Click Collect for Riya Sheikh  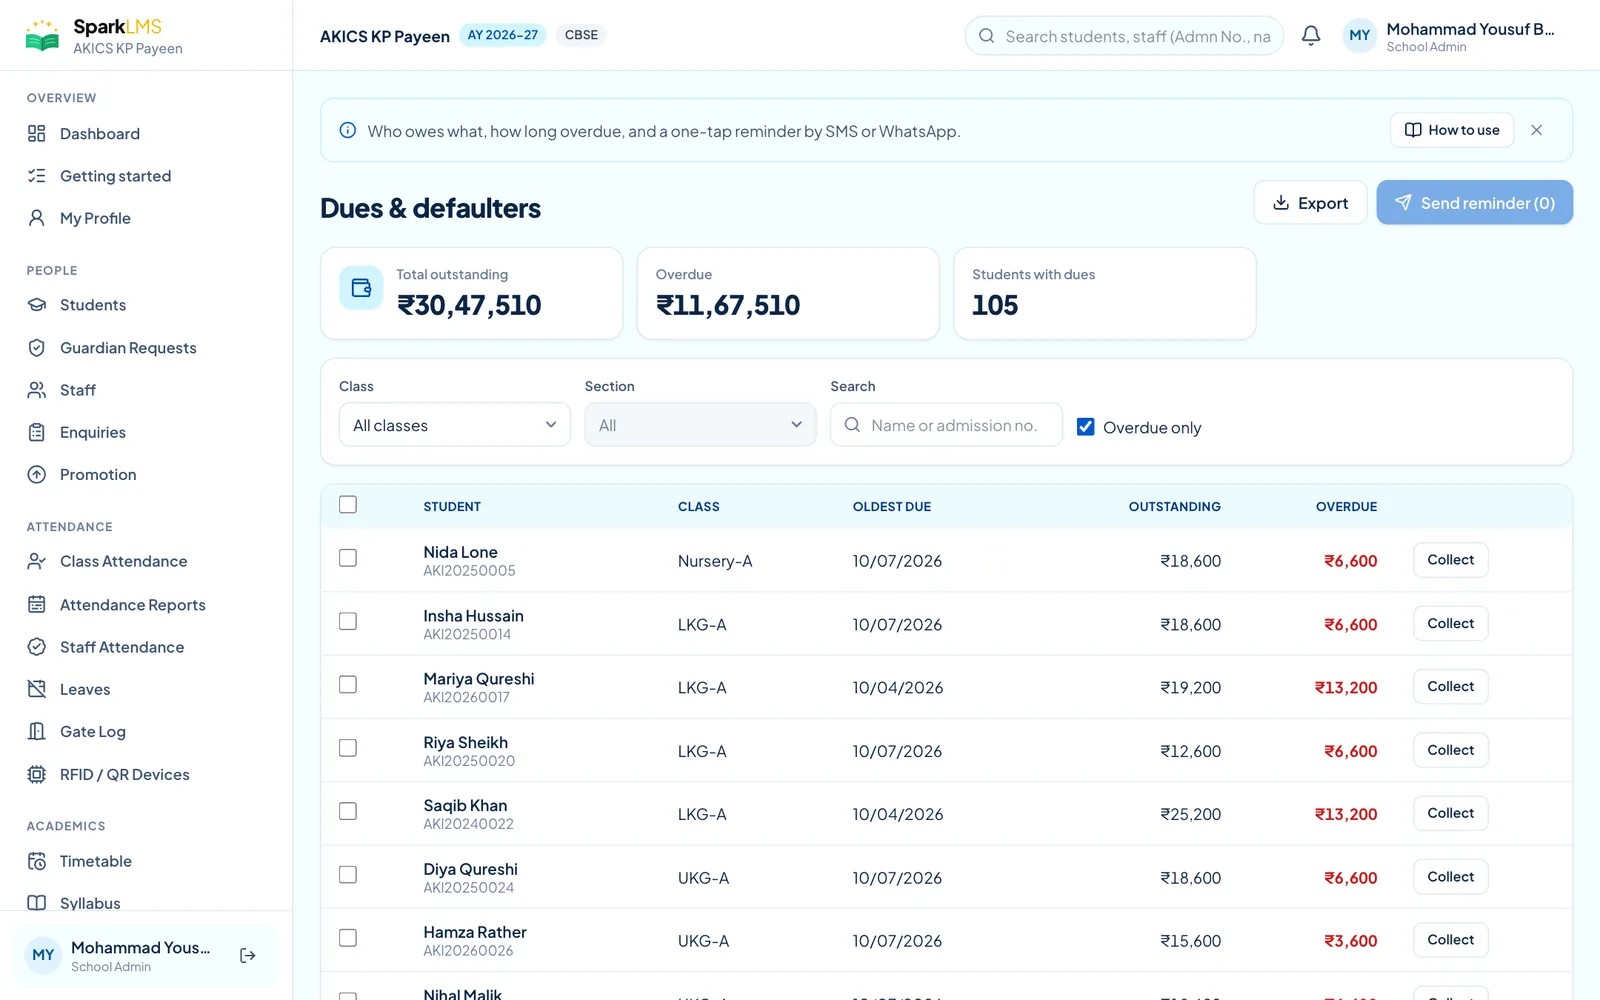[x=1450, y=750]
